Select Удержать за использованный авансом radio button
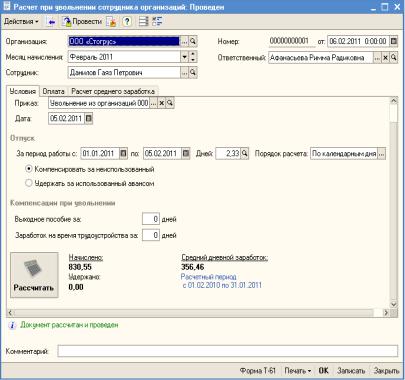This screenshot has width=405, height=380. tap(29, 183)
